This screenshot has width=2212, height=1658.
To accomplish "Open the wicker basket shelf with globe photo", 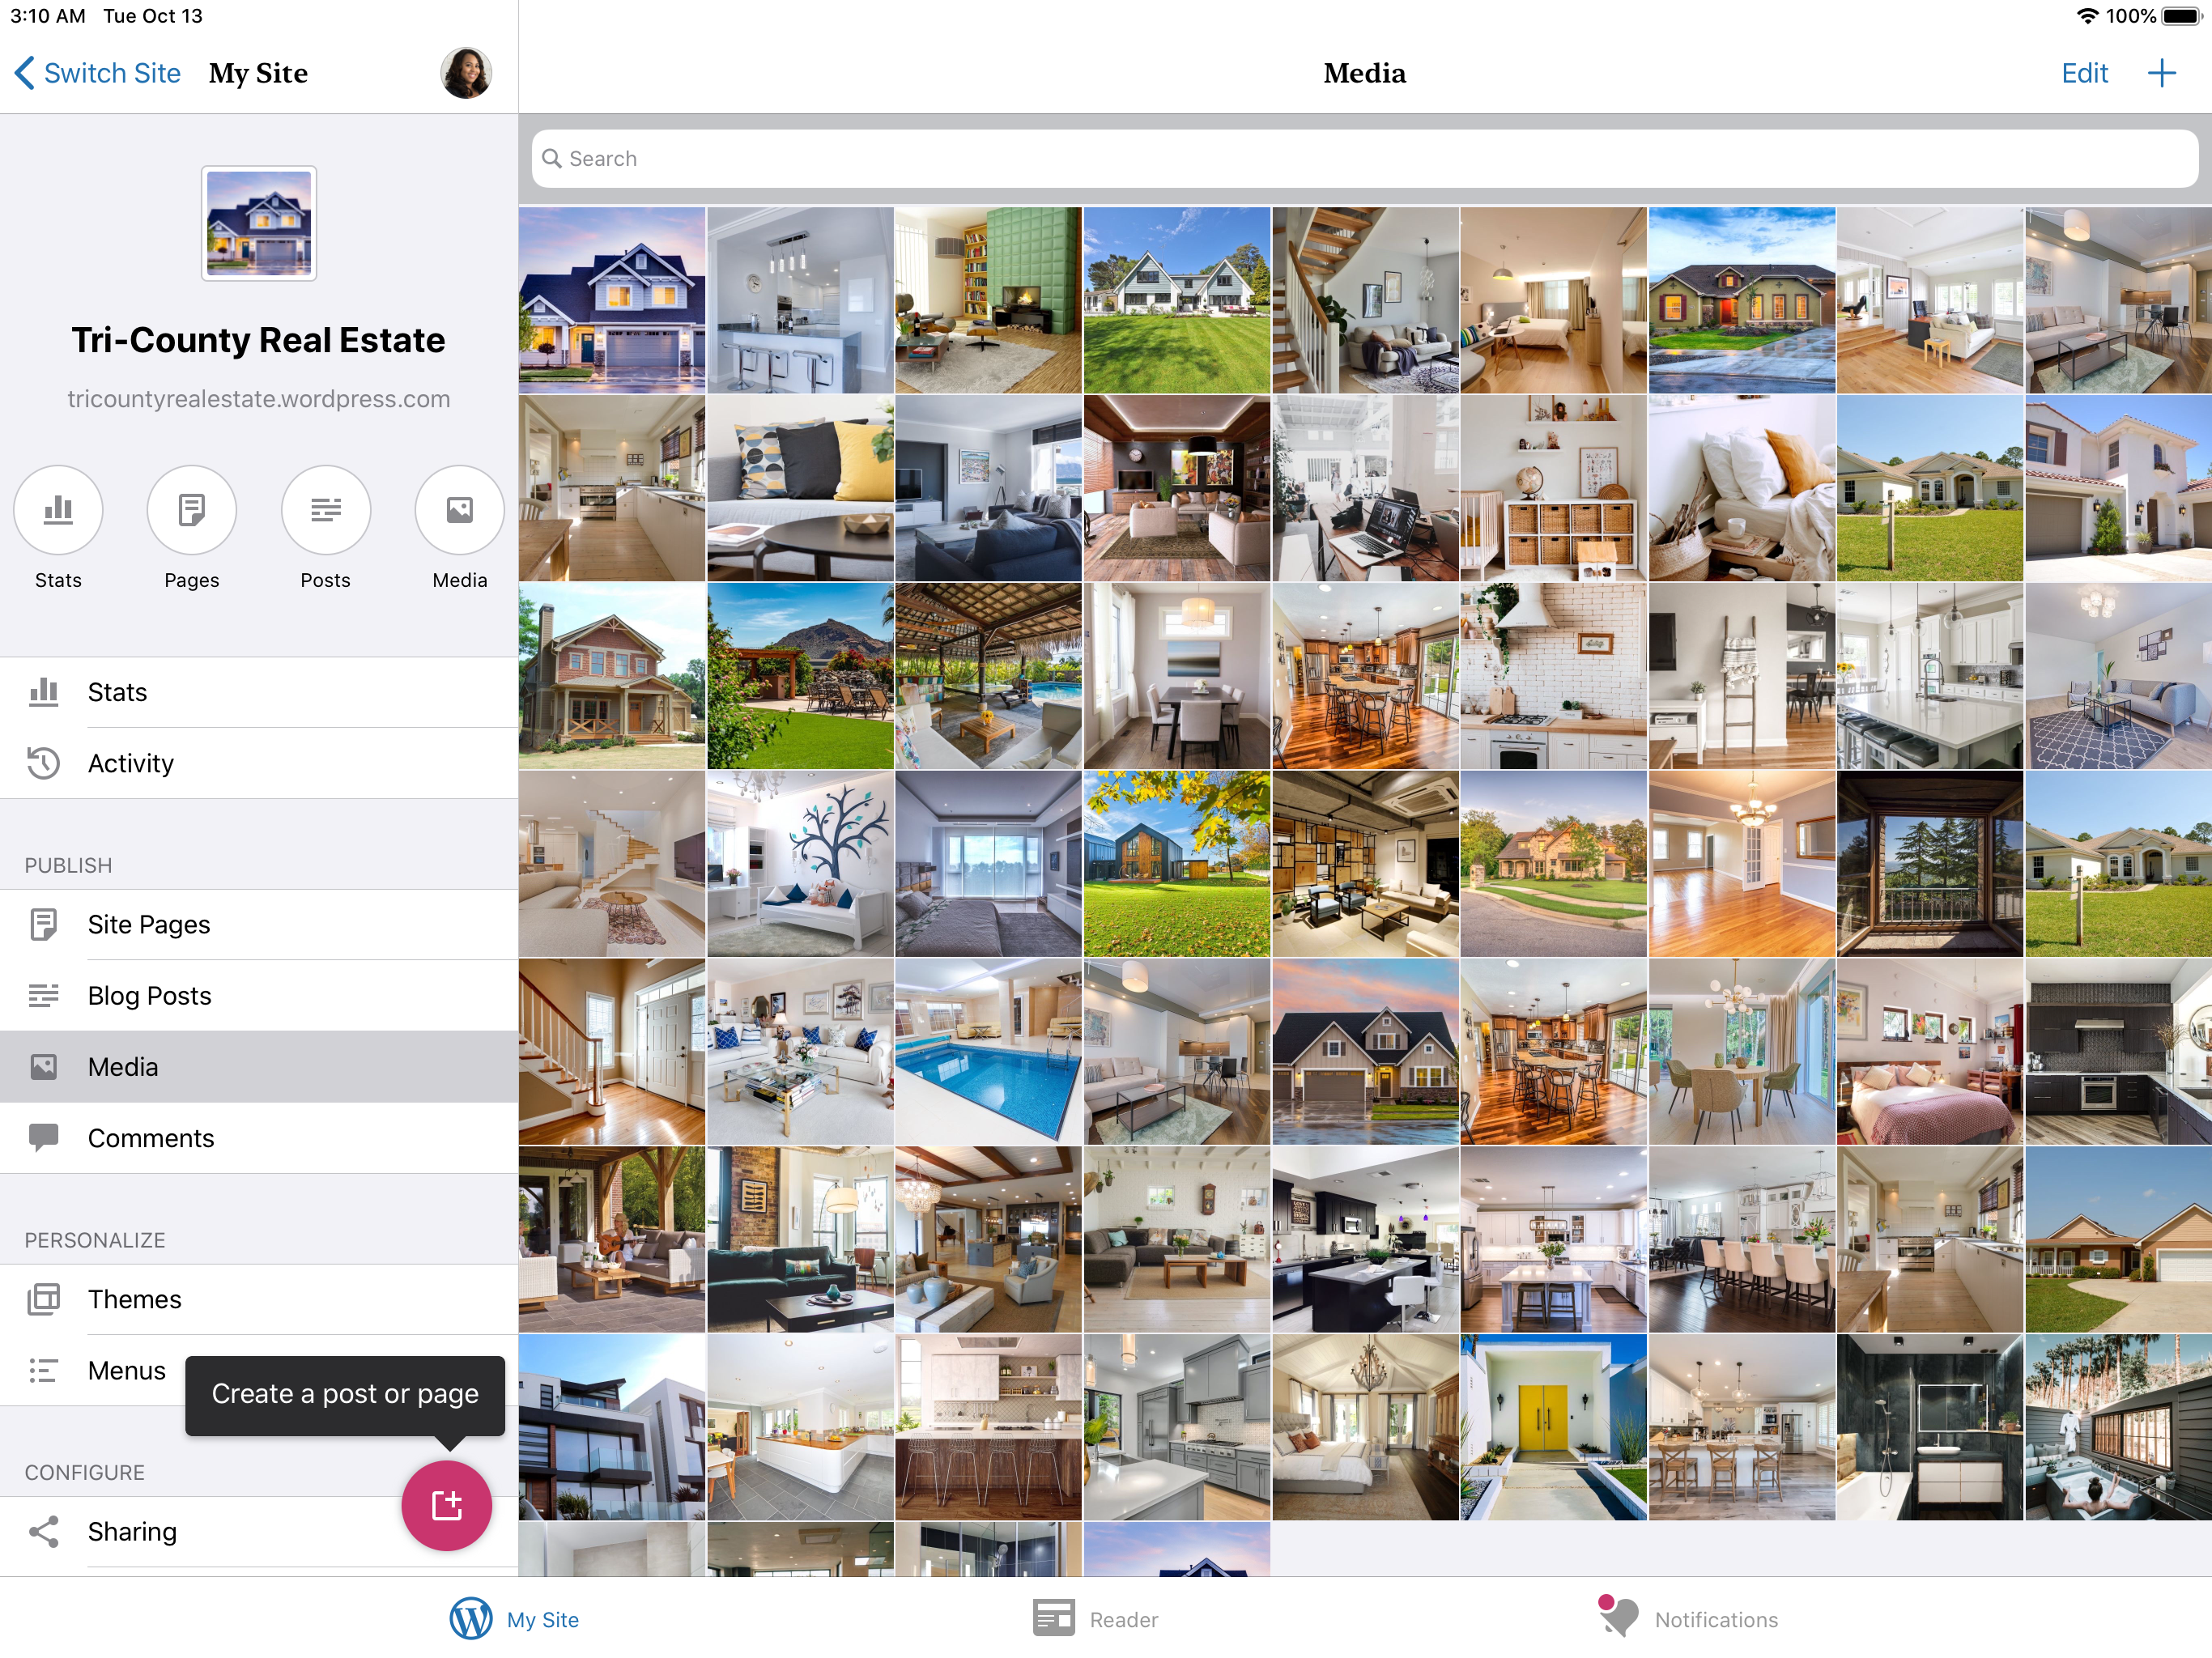I will pyautogui.click(x=1553, y=488).
